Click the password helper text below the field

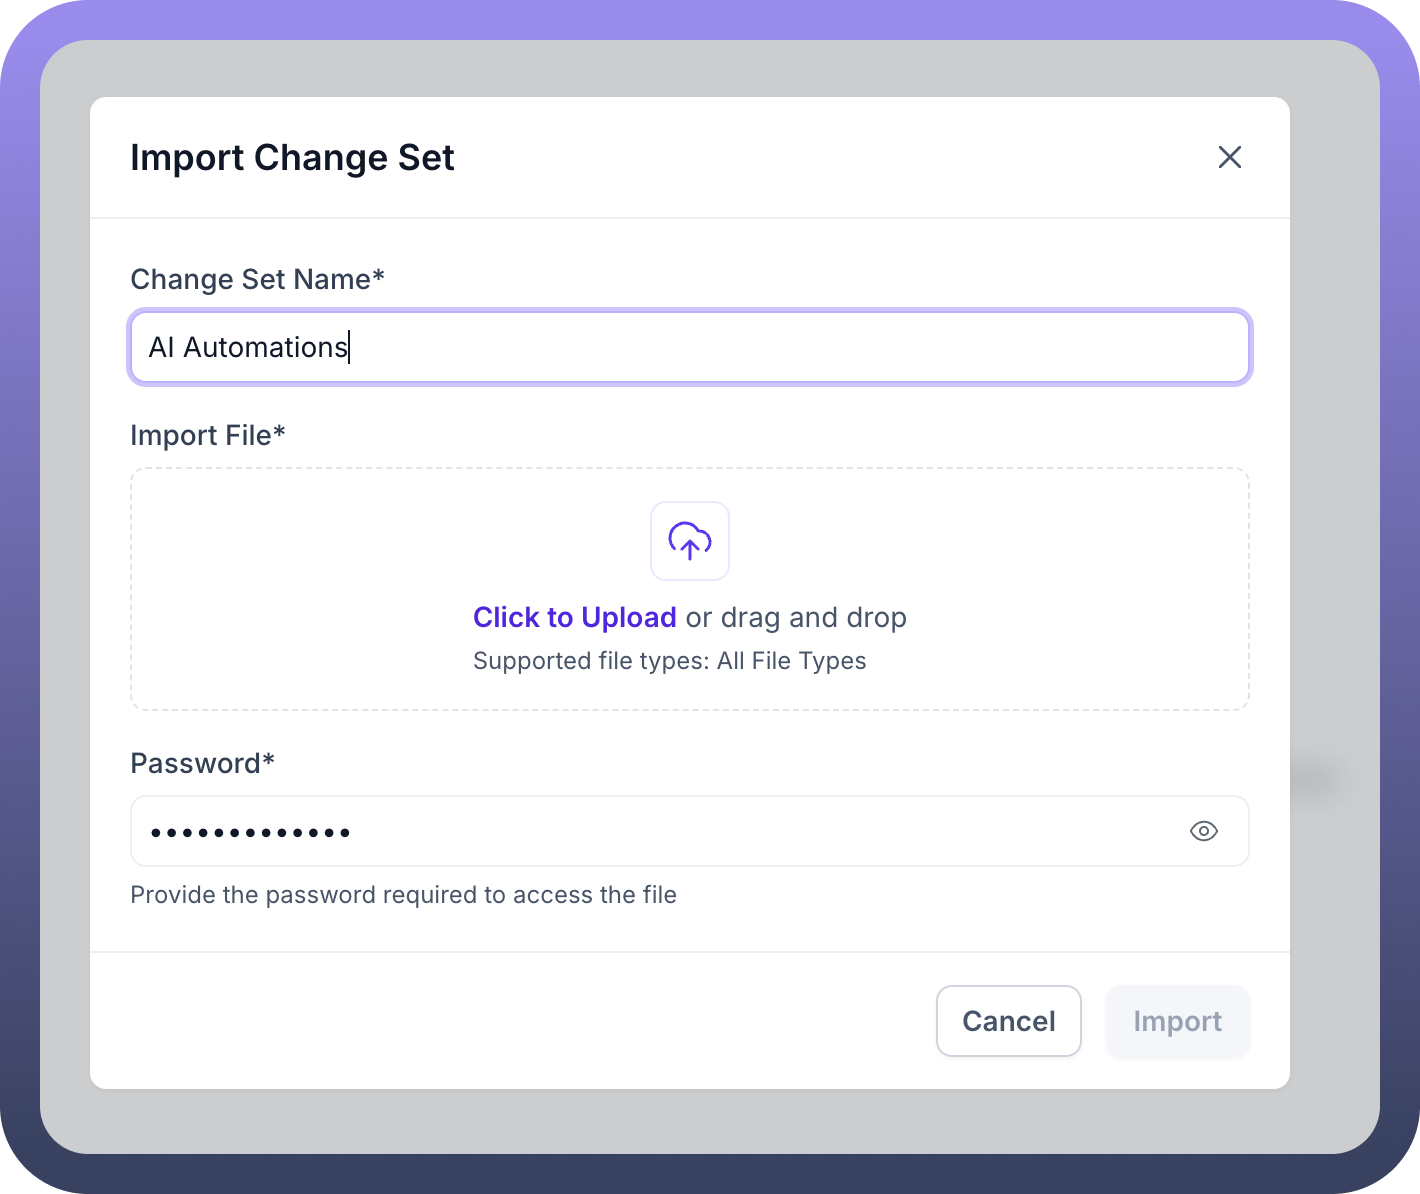point(403,894)
